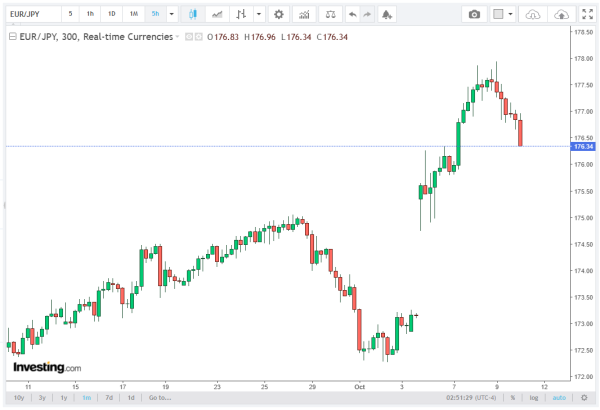Viewport: 600px width, 410px height.
Task: Click the redo arrow
Action: tap(367, 14)
